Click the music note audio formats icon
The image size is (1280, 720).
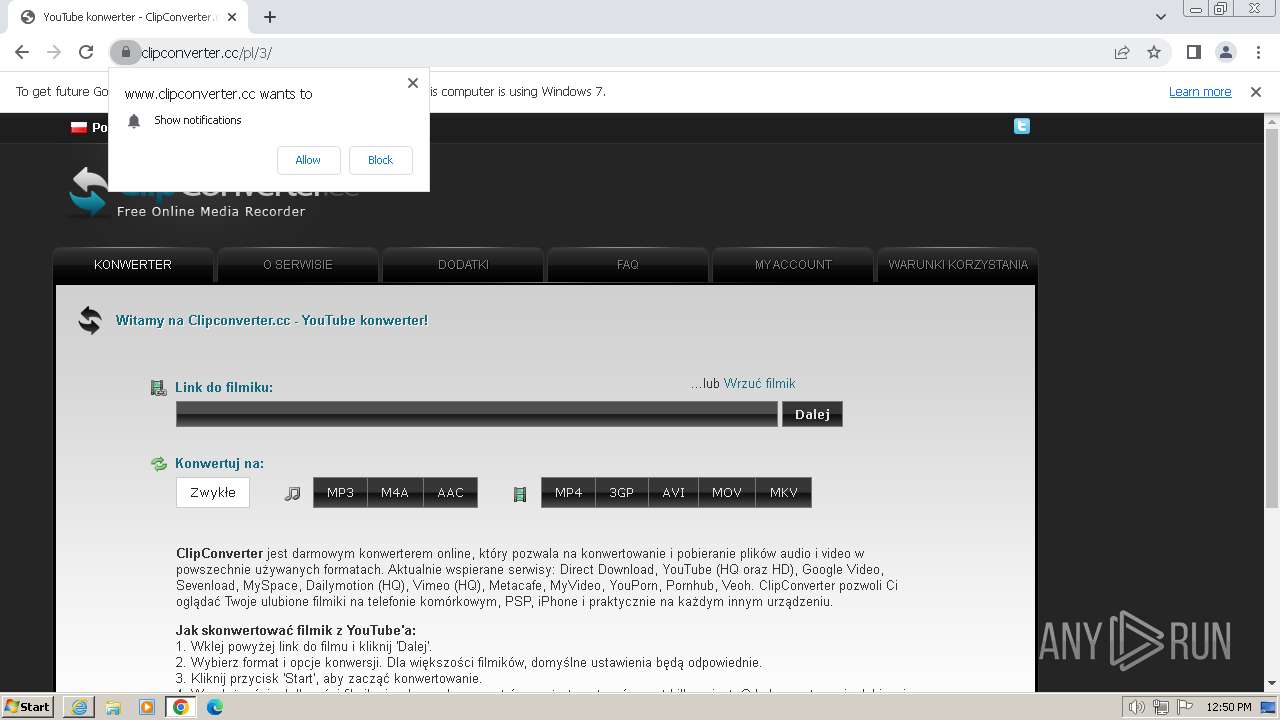point(292,494)
